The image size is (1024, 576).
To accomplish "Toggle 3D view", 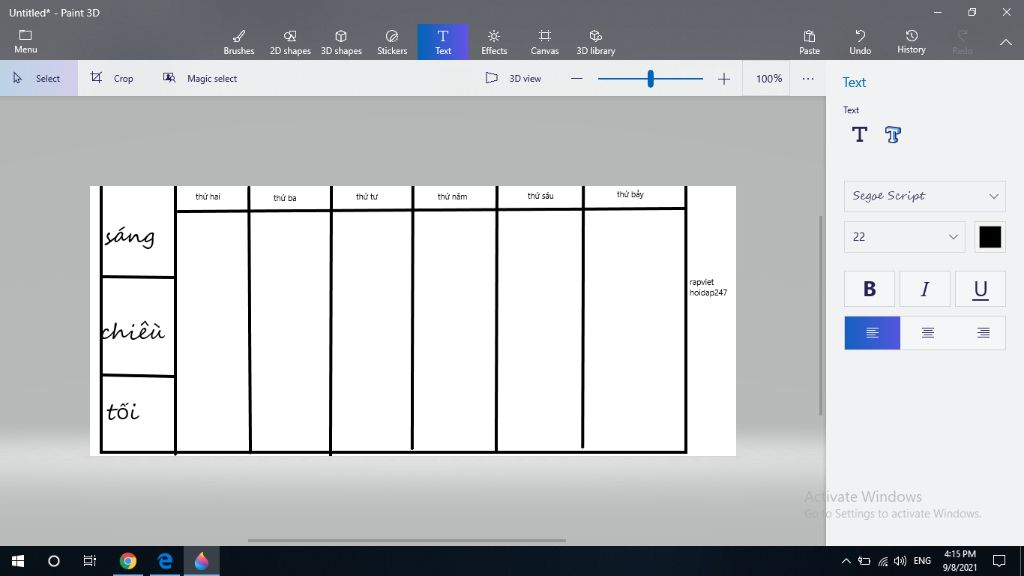I will coord(513,78).
